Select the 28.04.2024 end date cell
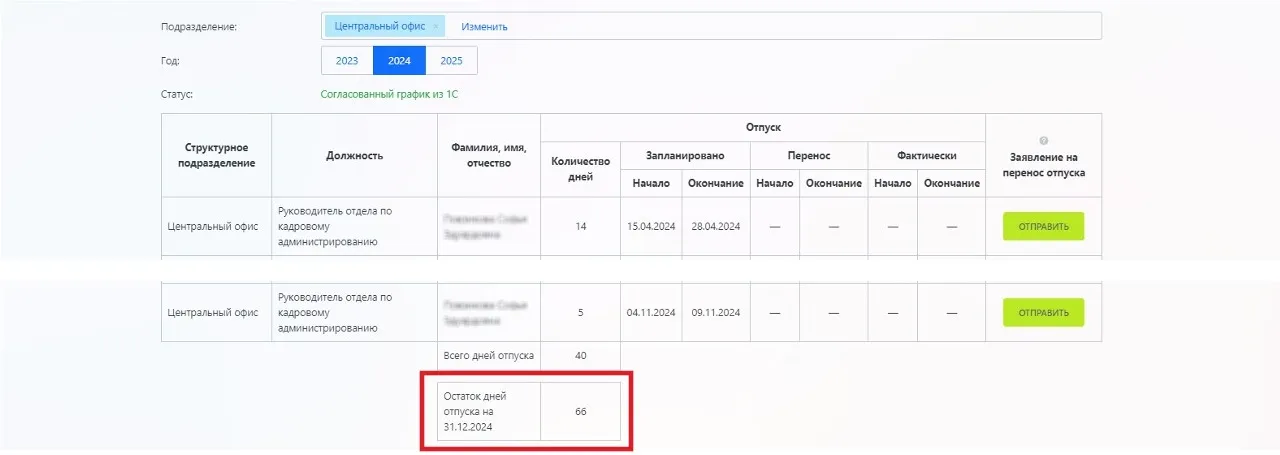The width and height of the screenshot is (1280, 455). (716, 227)
